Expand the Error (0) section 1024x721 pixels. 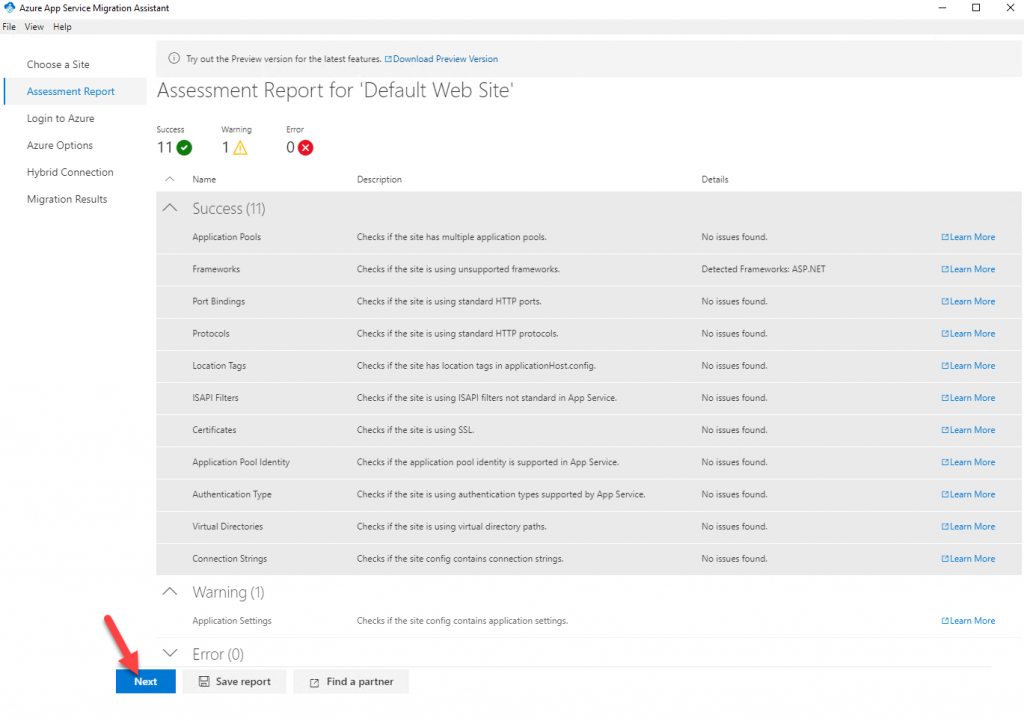coord(170,653)
